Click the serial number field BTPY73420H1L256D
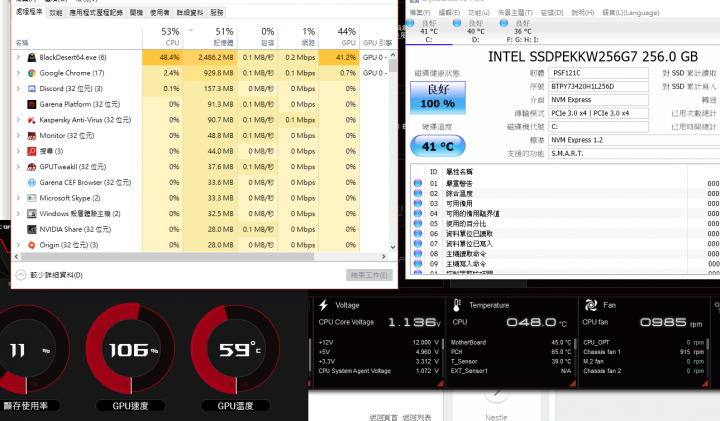Screen dimensions: 720x421 pyautogui.click(x=598, y=86)
